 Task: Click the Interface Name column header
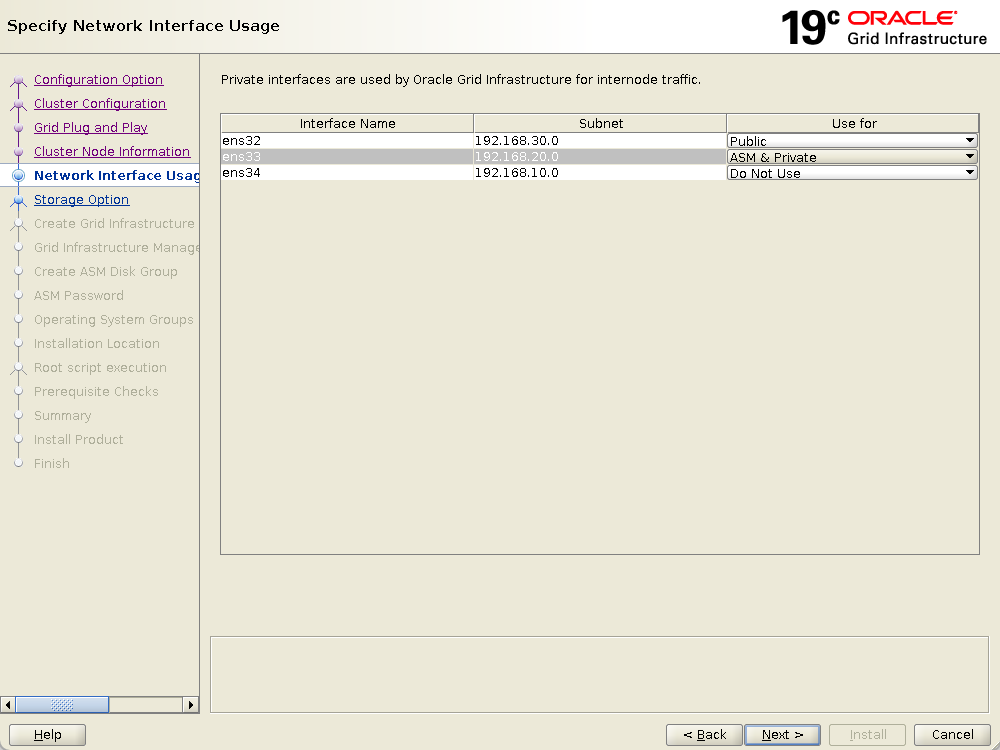[347, 123]
